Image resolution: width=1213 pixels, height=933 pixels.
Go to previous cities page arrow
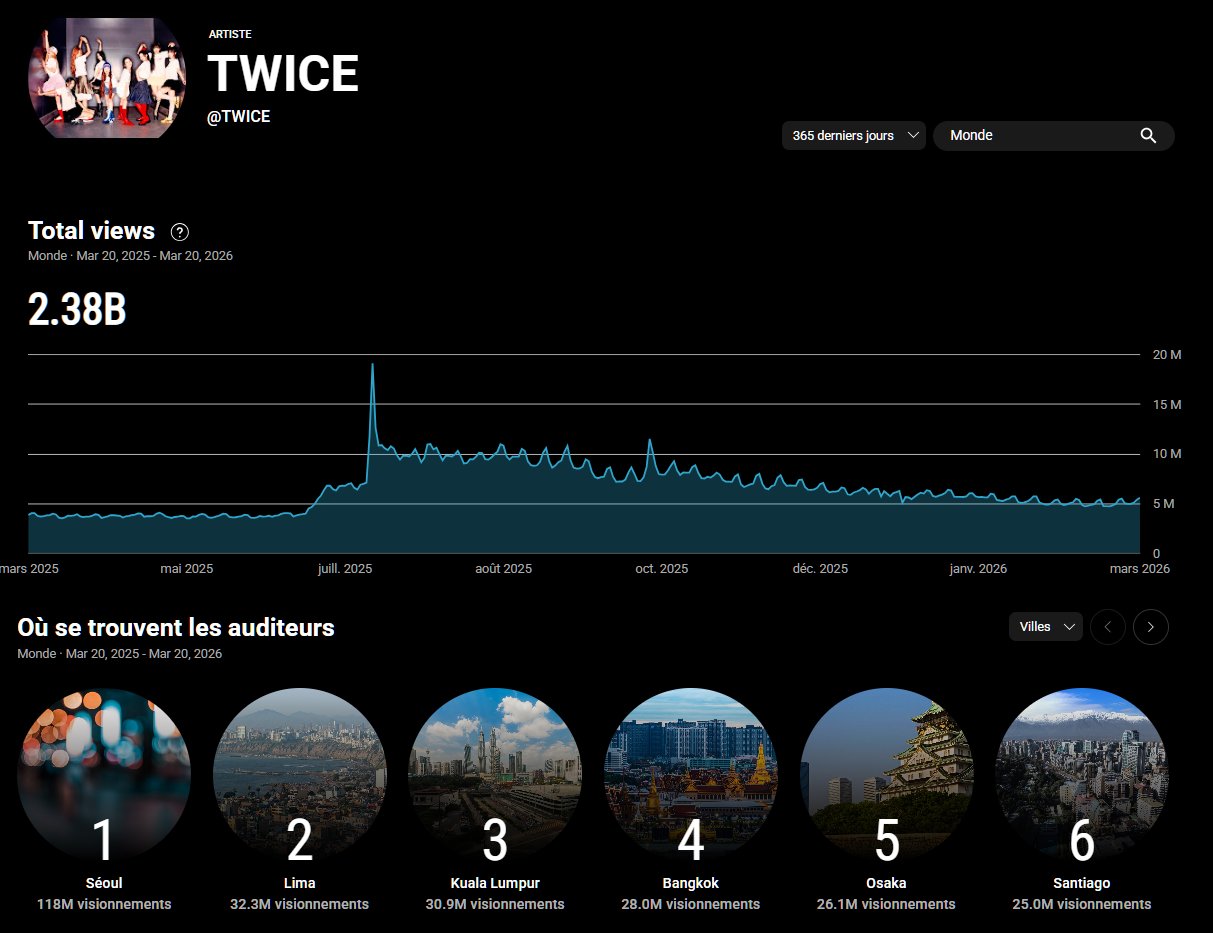coord(1108,627)
